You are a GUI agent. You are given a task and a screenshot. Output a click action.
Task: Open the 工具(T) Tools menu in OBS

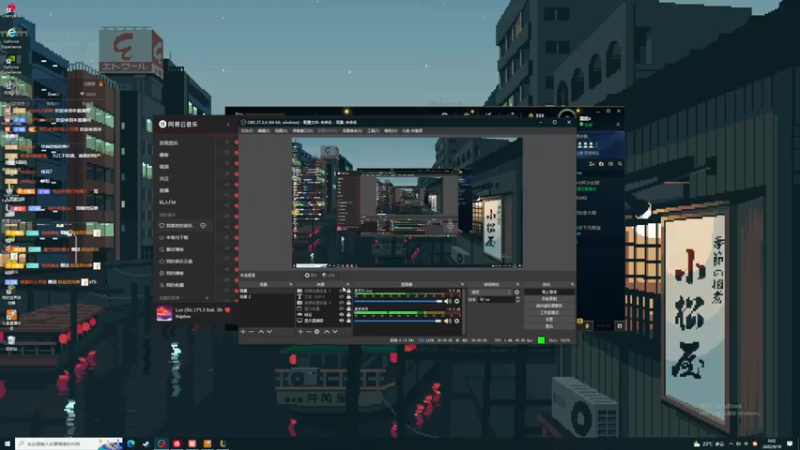[373, 131]
